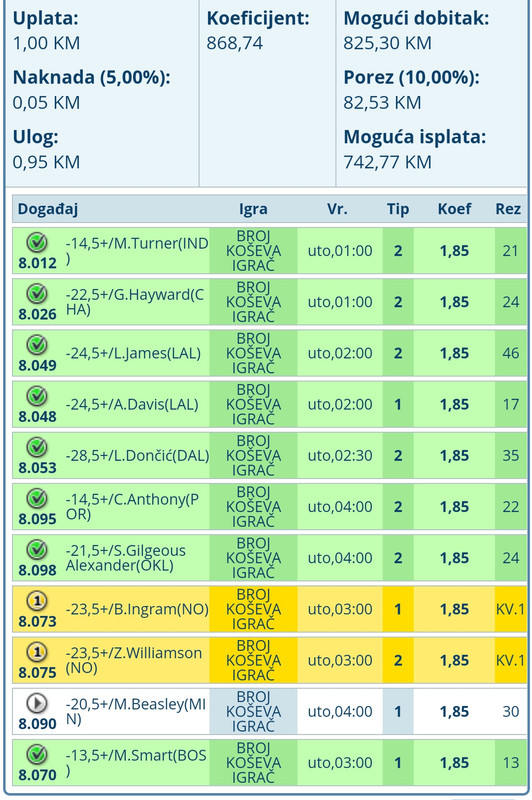This screenshot has width=532, height=800.
Task: Click the yellow status icon for B.Ingram row
Action: point(37,601)
